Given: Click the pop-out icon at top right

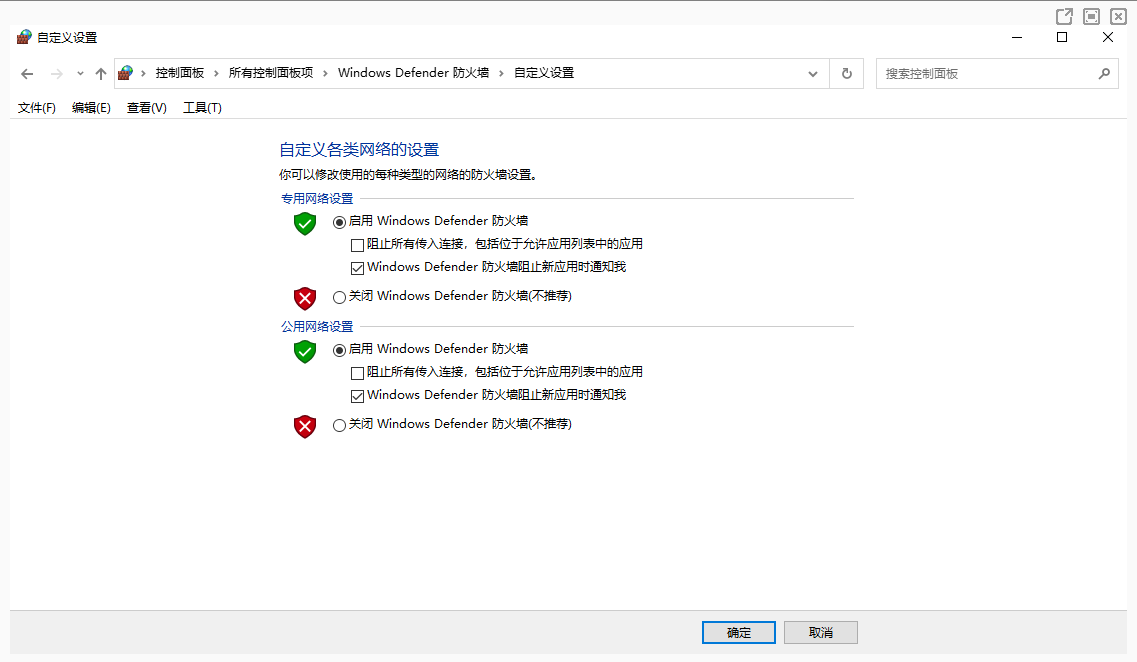Looking at the screenshot, I should [x=1064, y=16].
